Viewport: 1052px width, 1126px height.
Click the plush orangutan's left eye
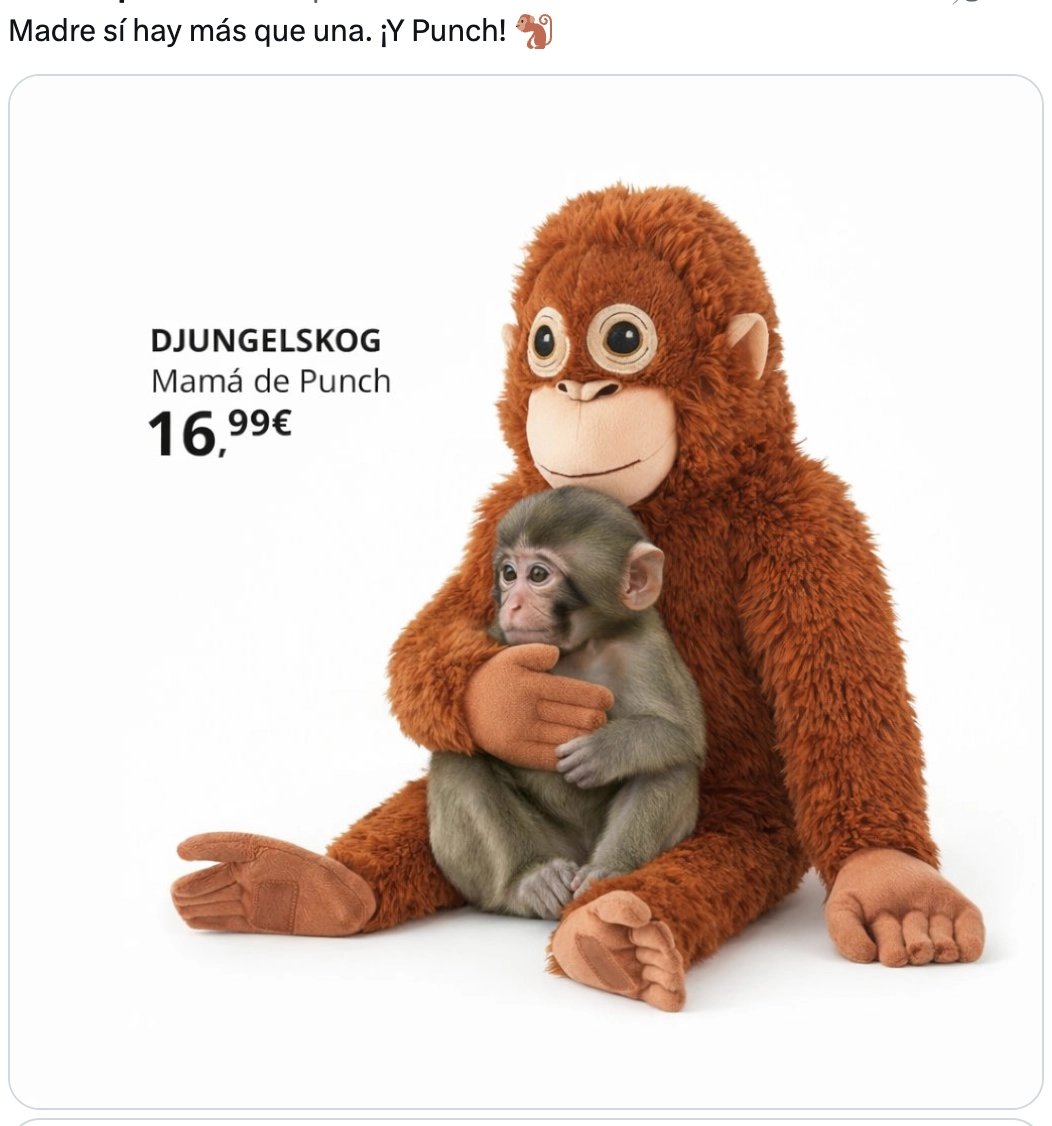pos(548,342)
